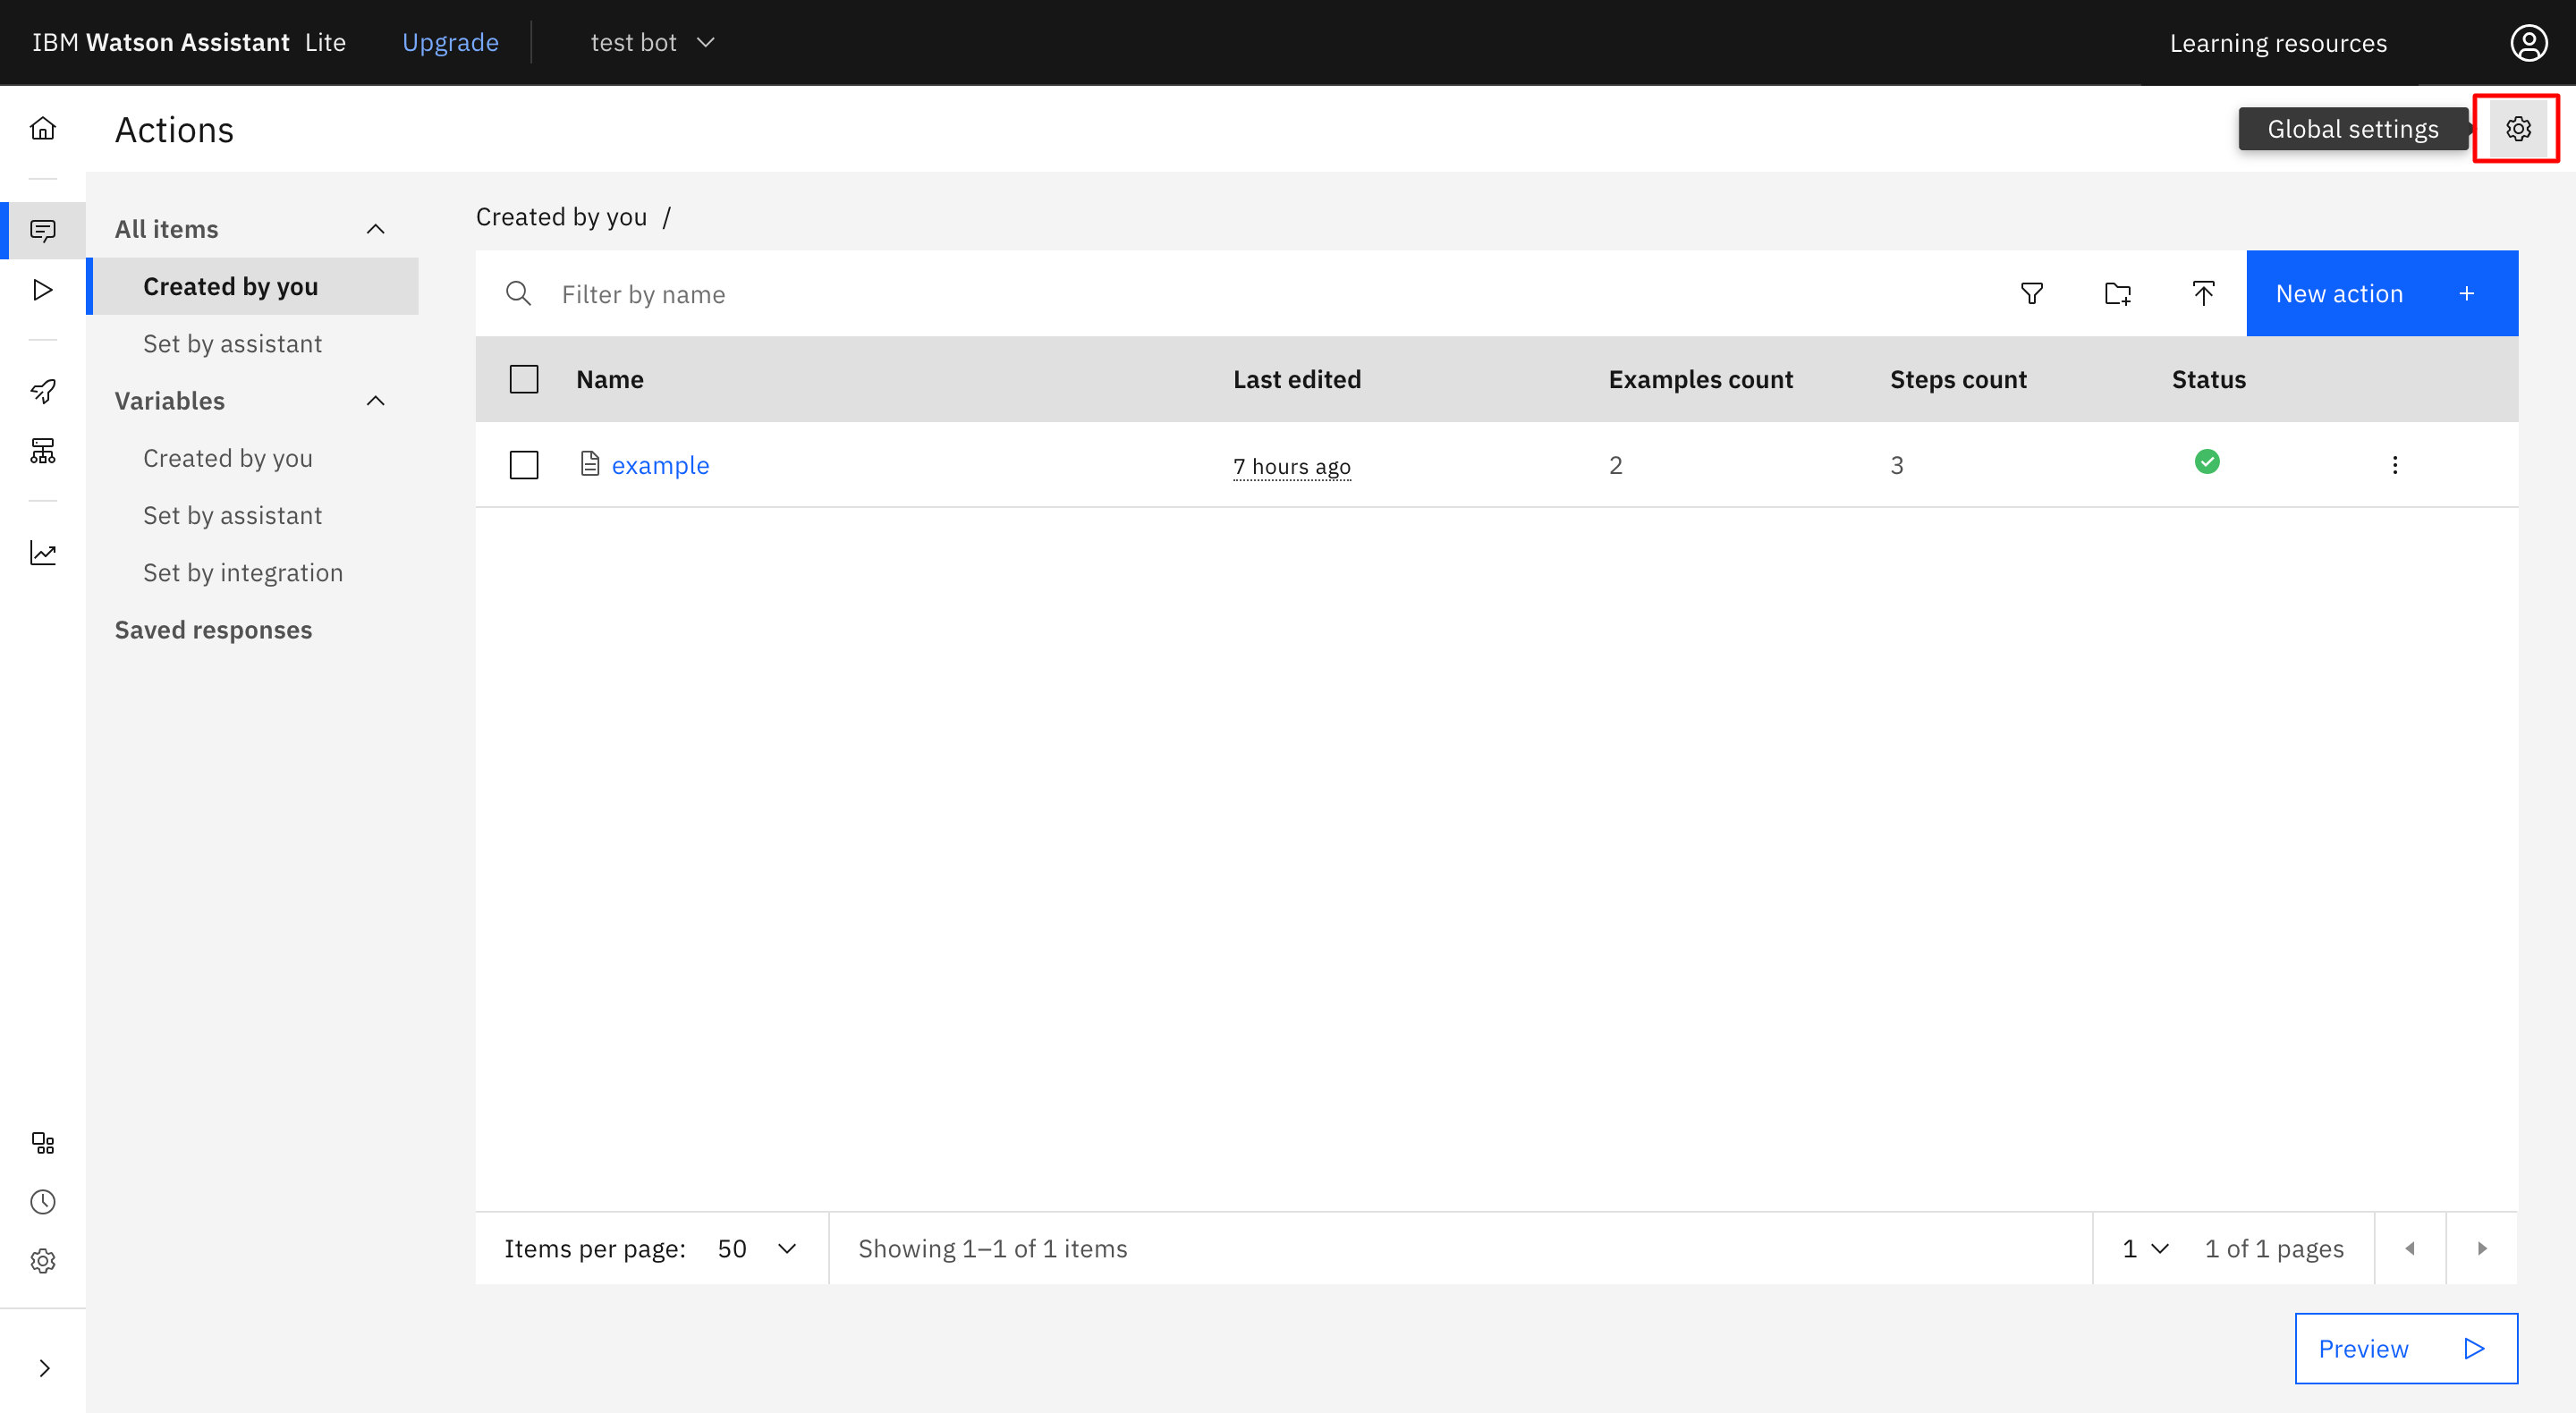The image size is (2576, 1413).
Task: Click the new folder icon
Action: coord(2117,294)
